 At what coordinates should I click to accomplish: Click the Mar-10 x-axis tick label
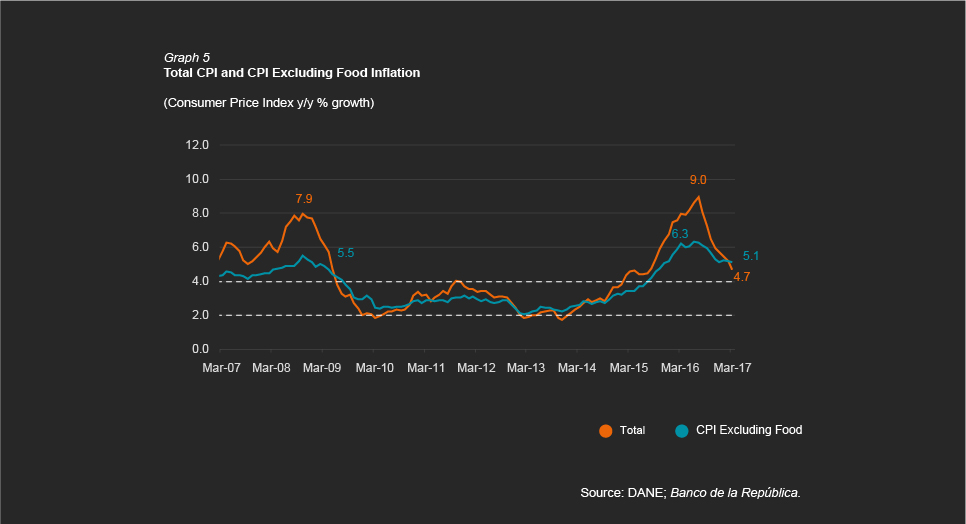point(374,368)
